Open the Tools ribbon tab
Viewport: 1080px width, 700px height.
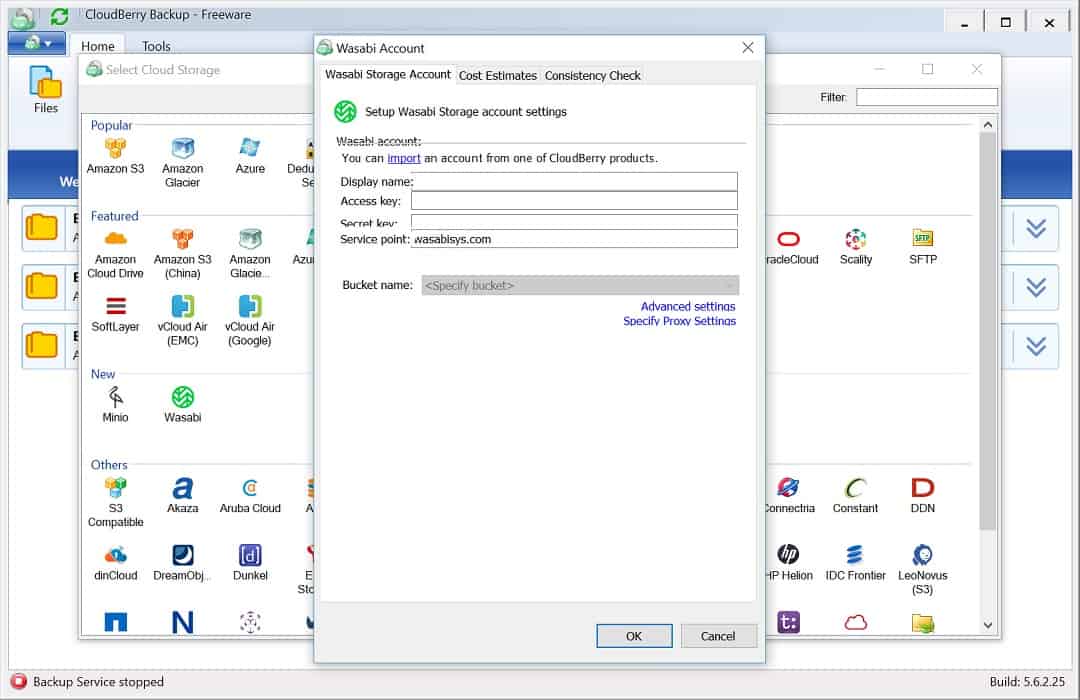point(156,46)
